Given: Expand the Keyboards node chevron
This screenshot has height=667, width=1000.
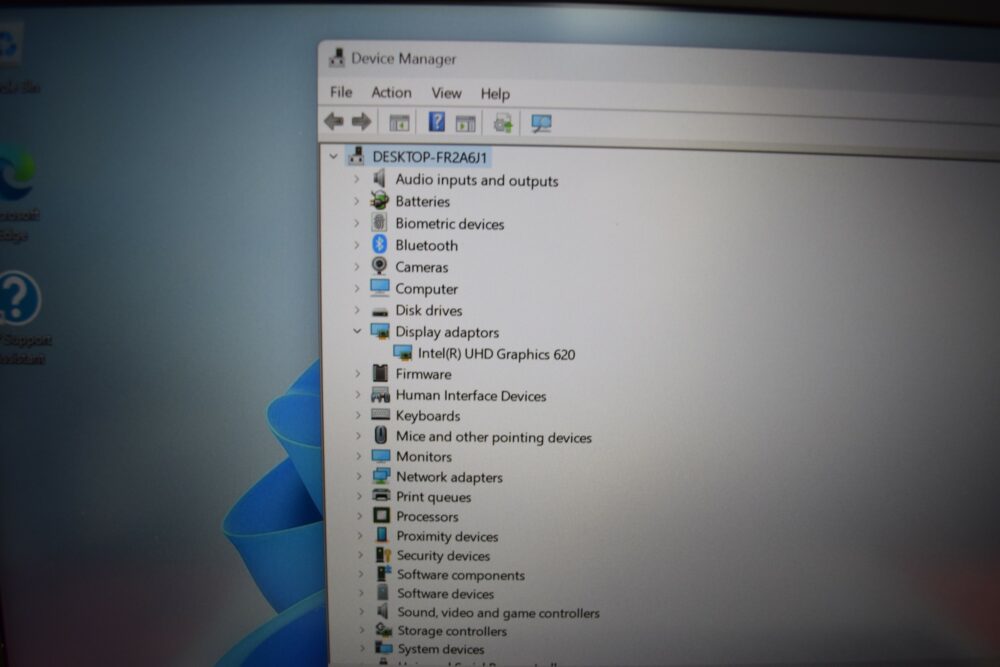Looking at the screenshot, I should click(358, 415).
